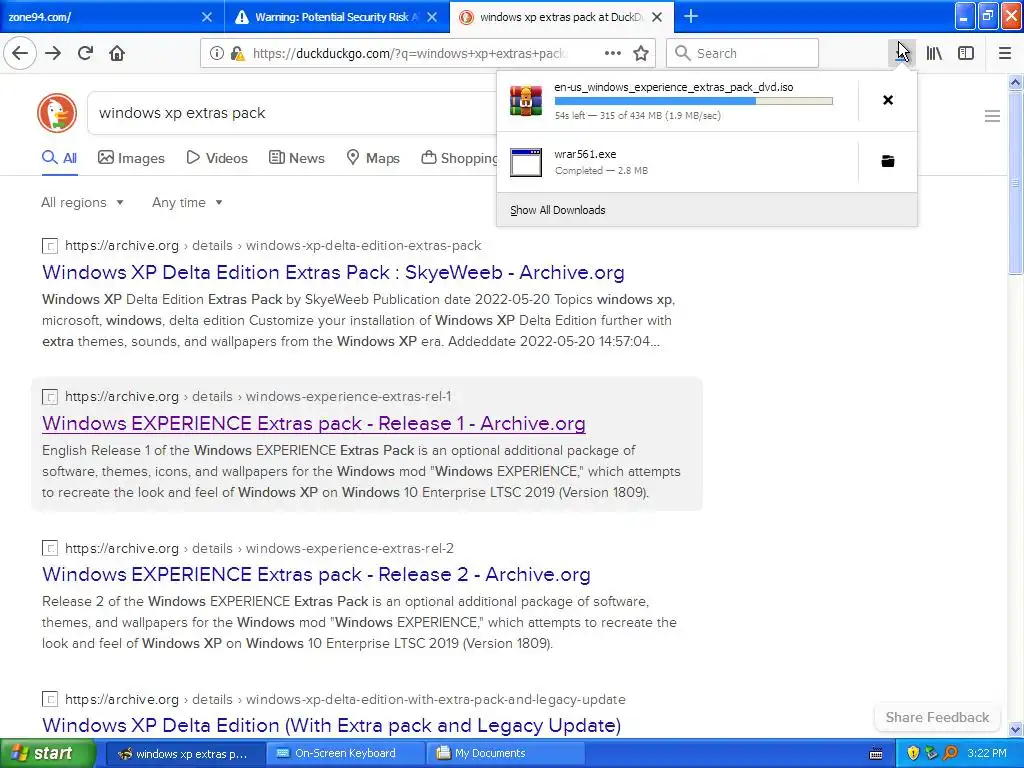Open the Firefox home page

click(117, 53)
